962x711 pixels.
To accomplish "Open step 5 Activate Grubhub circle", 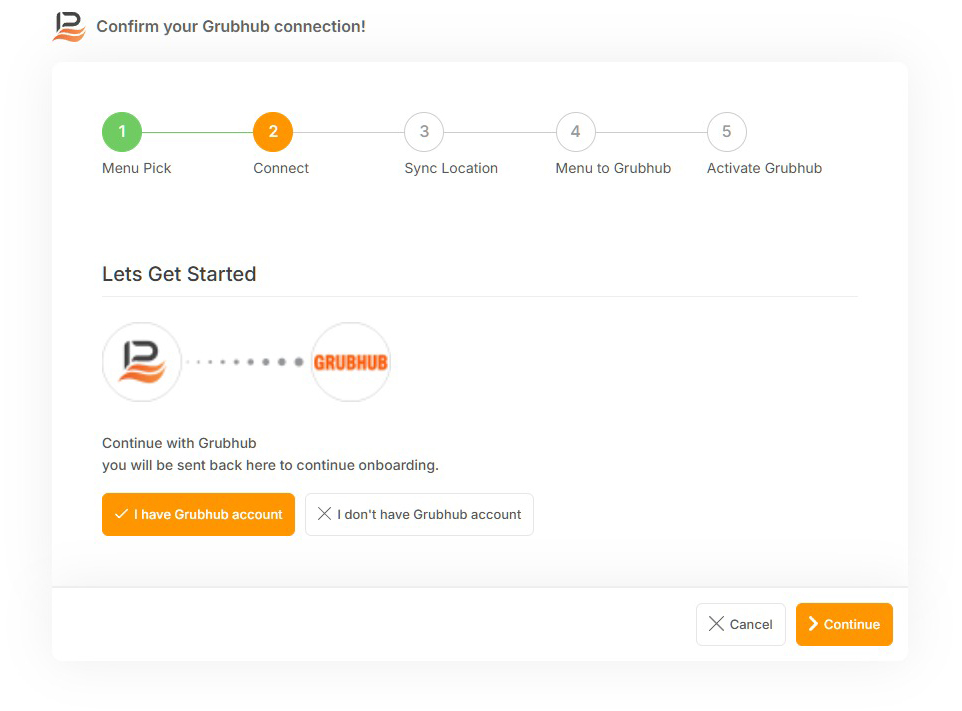I will pos(726,132).
